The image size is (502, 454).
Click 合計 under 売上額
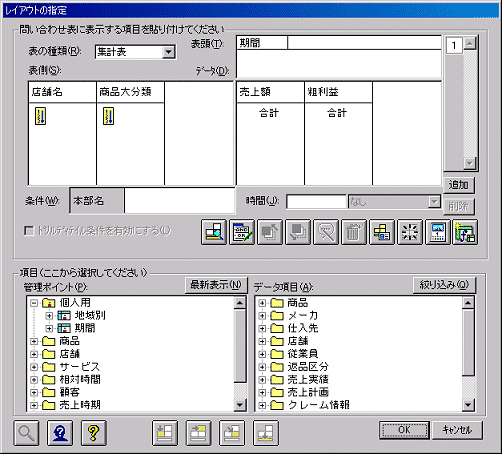(x=269, y=113)
